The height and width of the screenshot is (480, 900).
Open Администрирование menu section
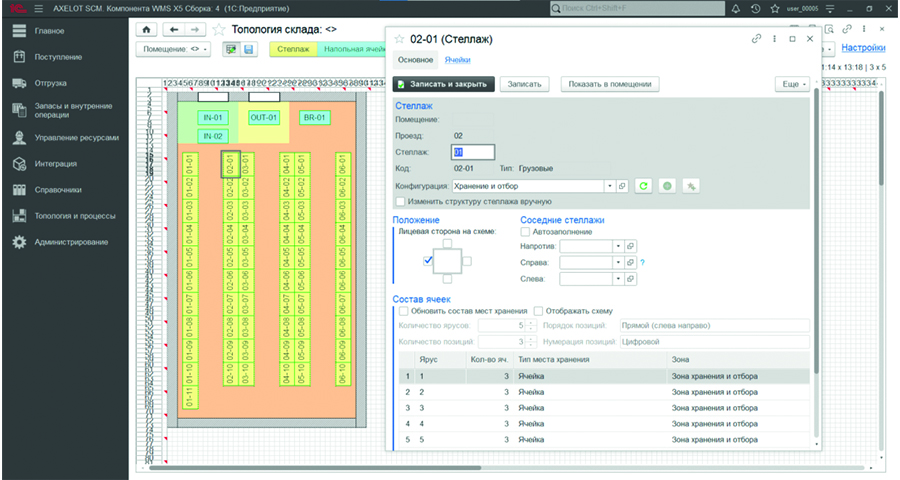[71, 242]
